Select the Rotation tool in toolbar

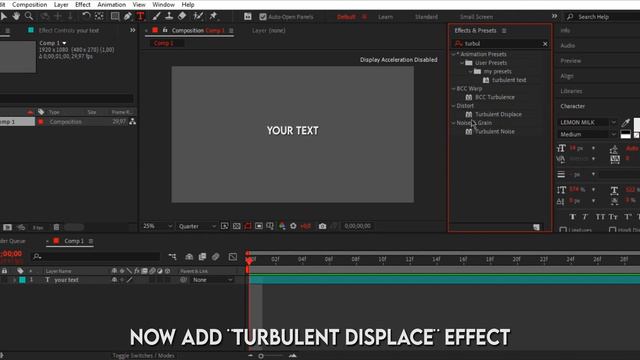click(x=86, y=16)
